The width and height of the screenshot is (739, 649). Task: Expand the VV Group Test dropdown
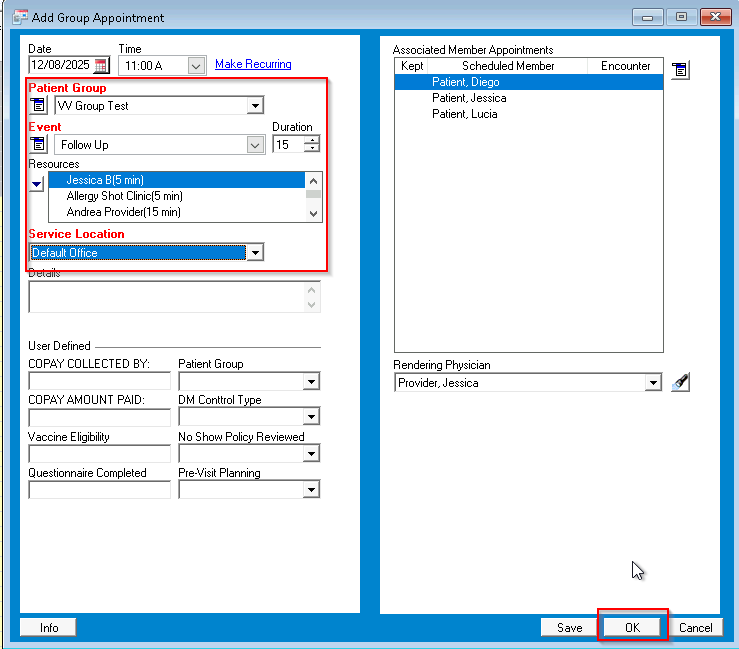pyautogui.click(x=255, y=106)
